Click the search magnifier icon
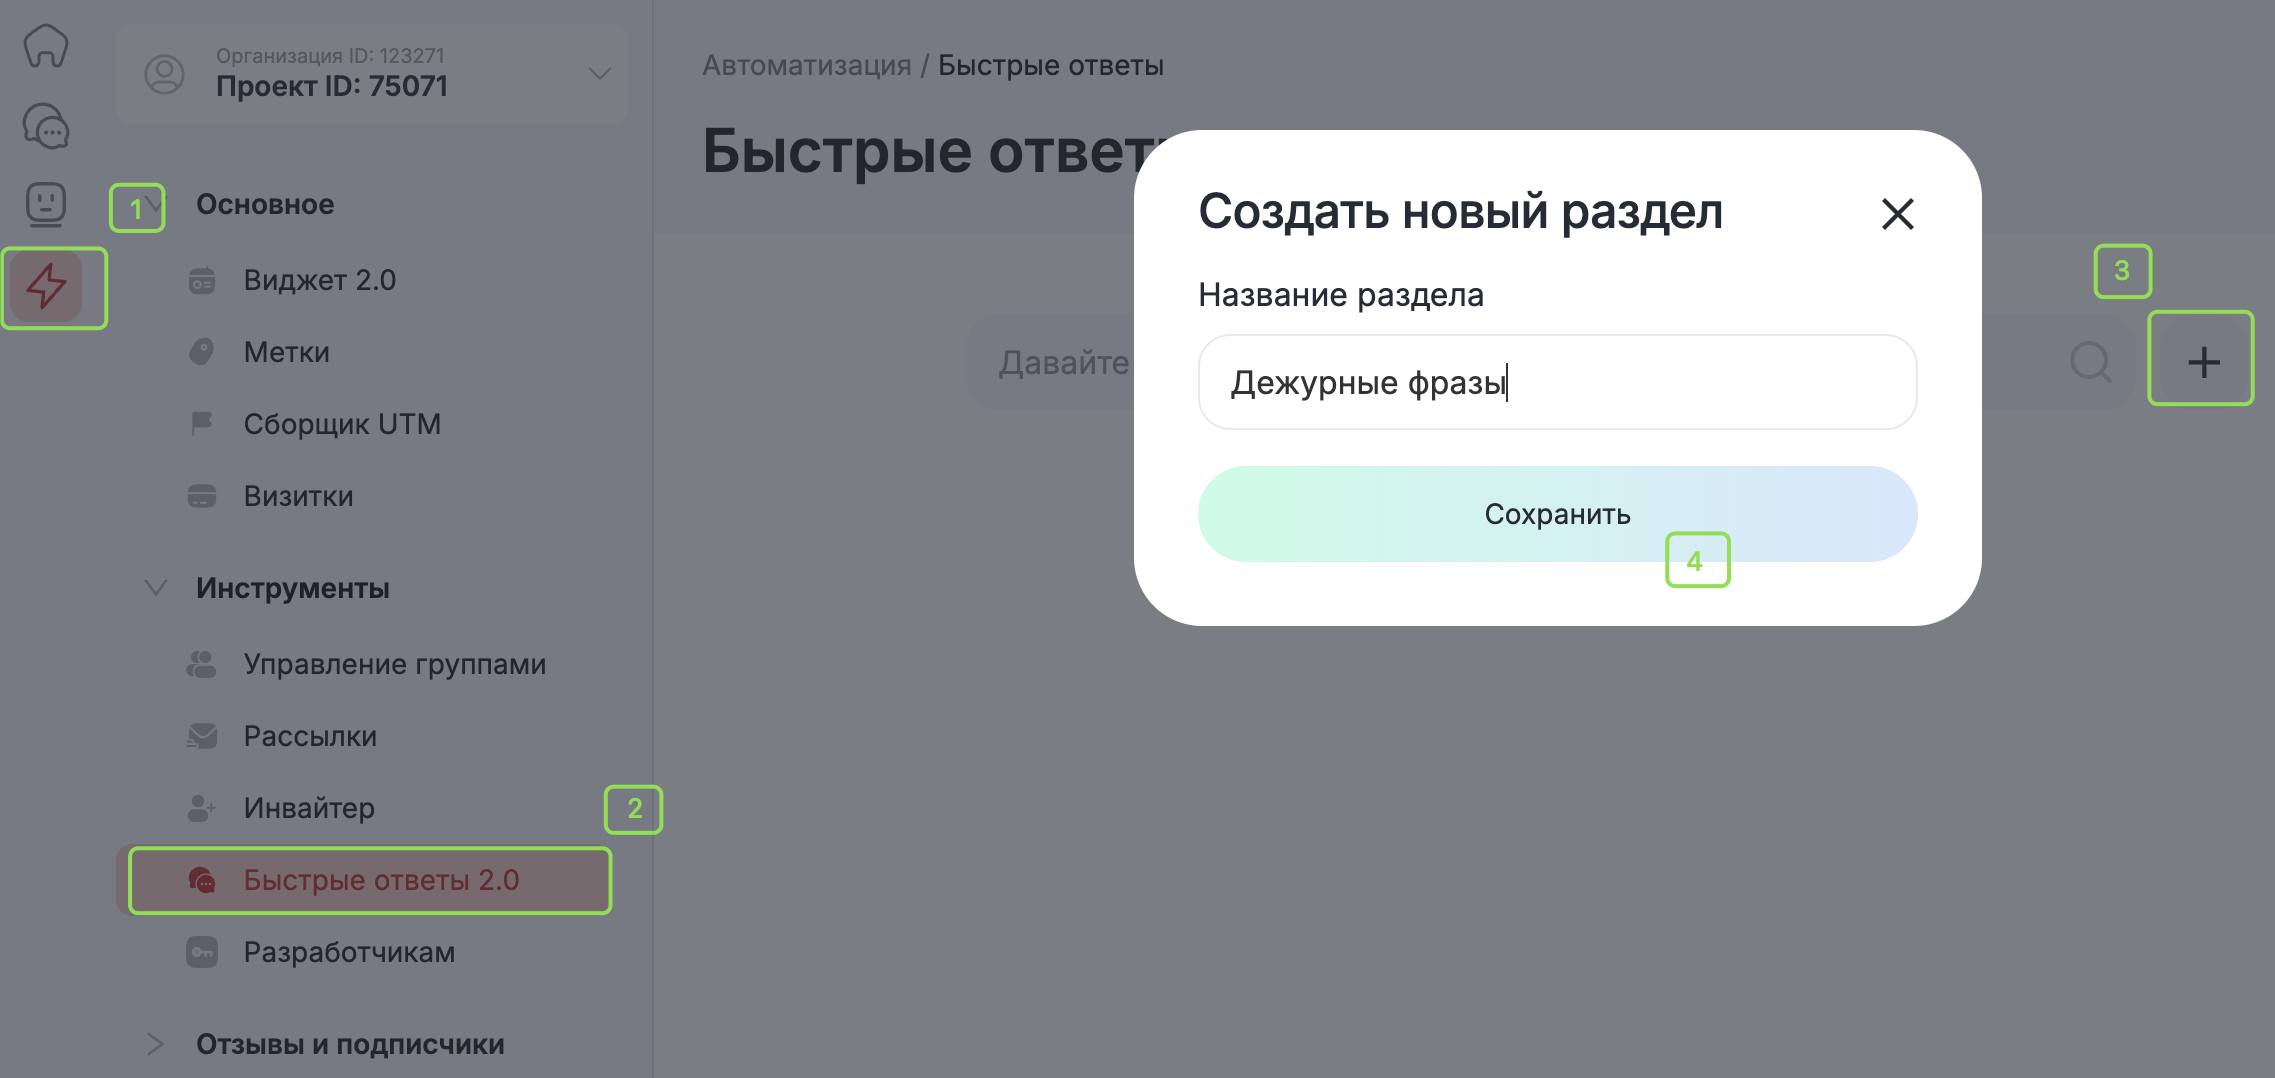Viewport: 2275px width, 1078px height. point(2090,362)
